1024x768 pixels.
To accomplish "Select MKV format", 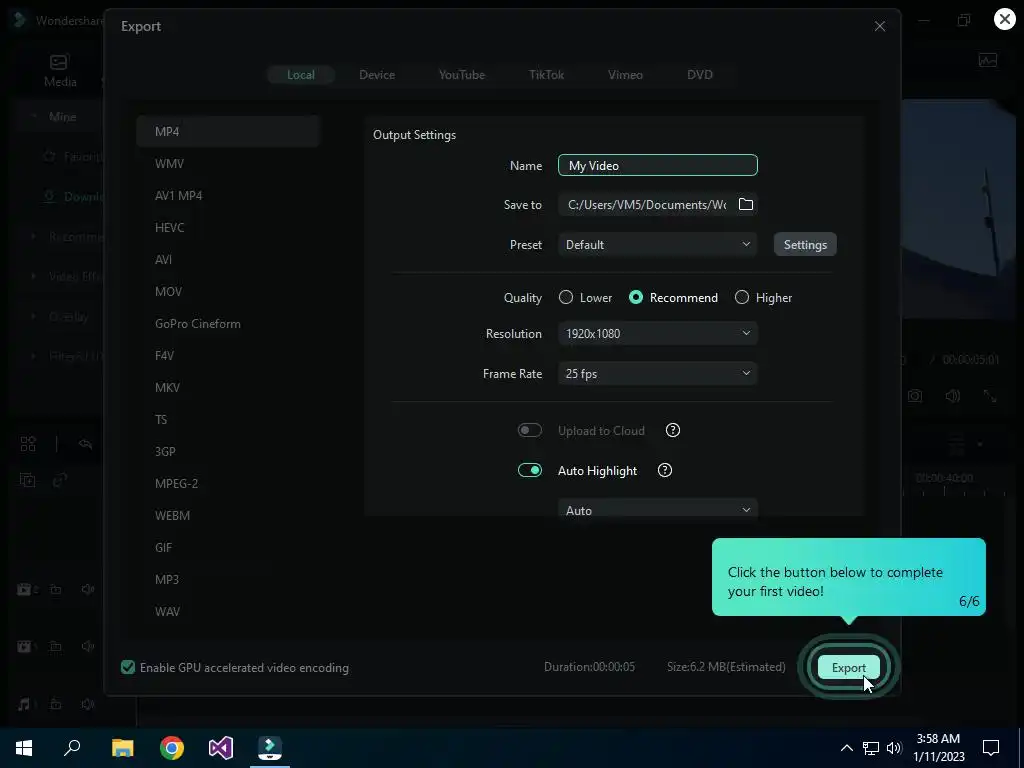I will click(228, 387).
